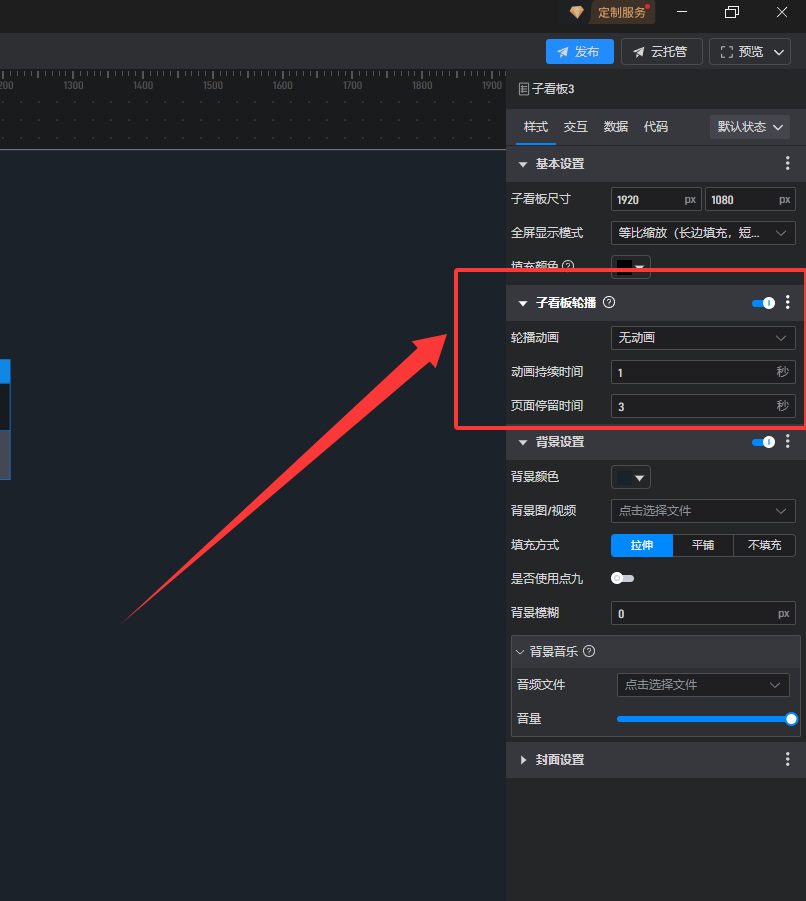806x901 pixels.
Task: Edit the 页面停留时间 field
Action: point(703,406)
